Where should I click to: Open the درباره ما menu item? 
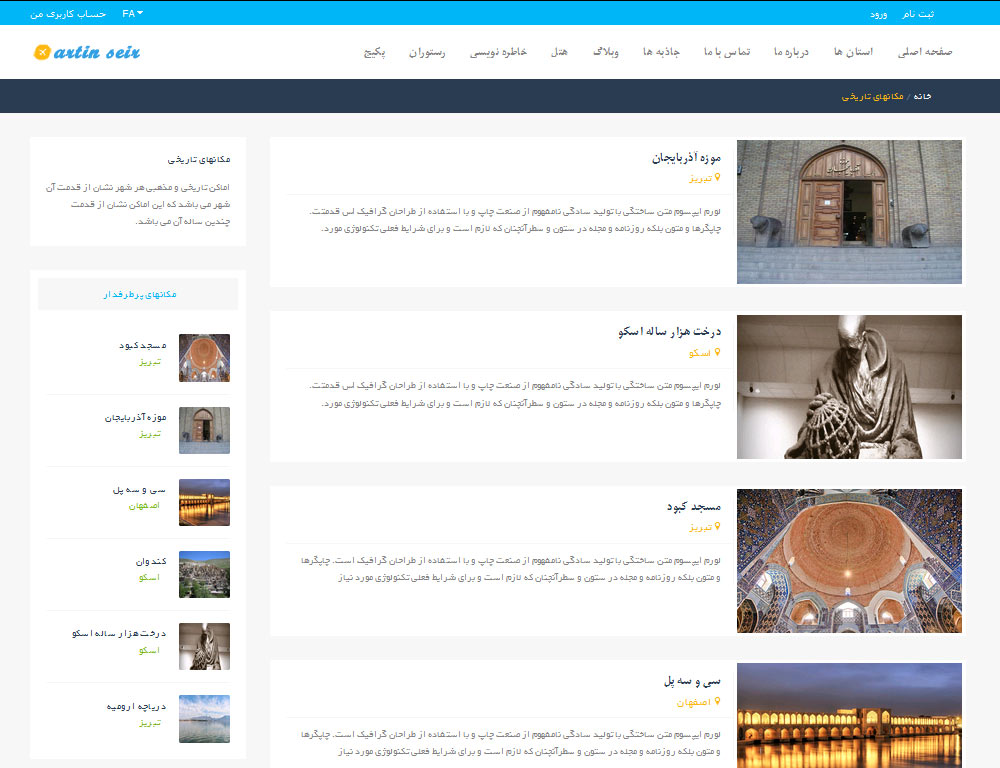tap(791, 52)
